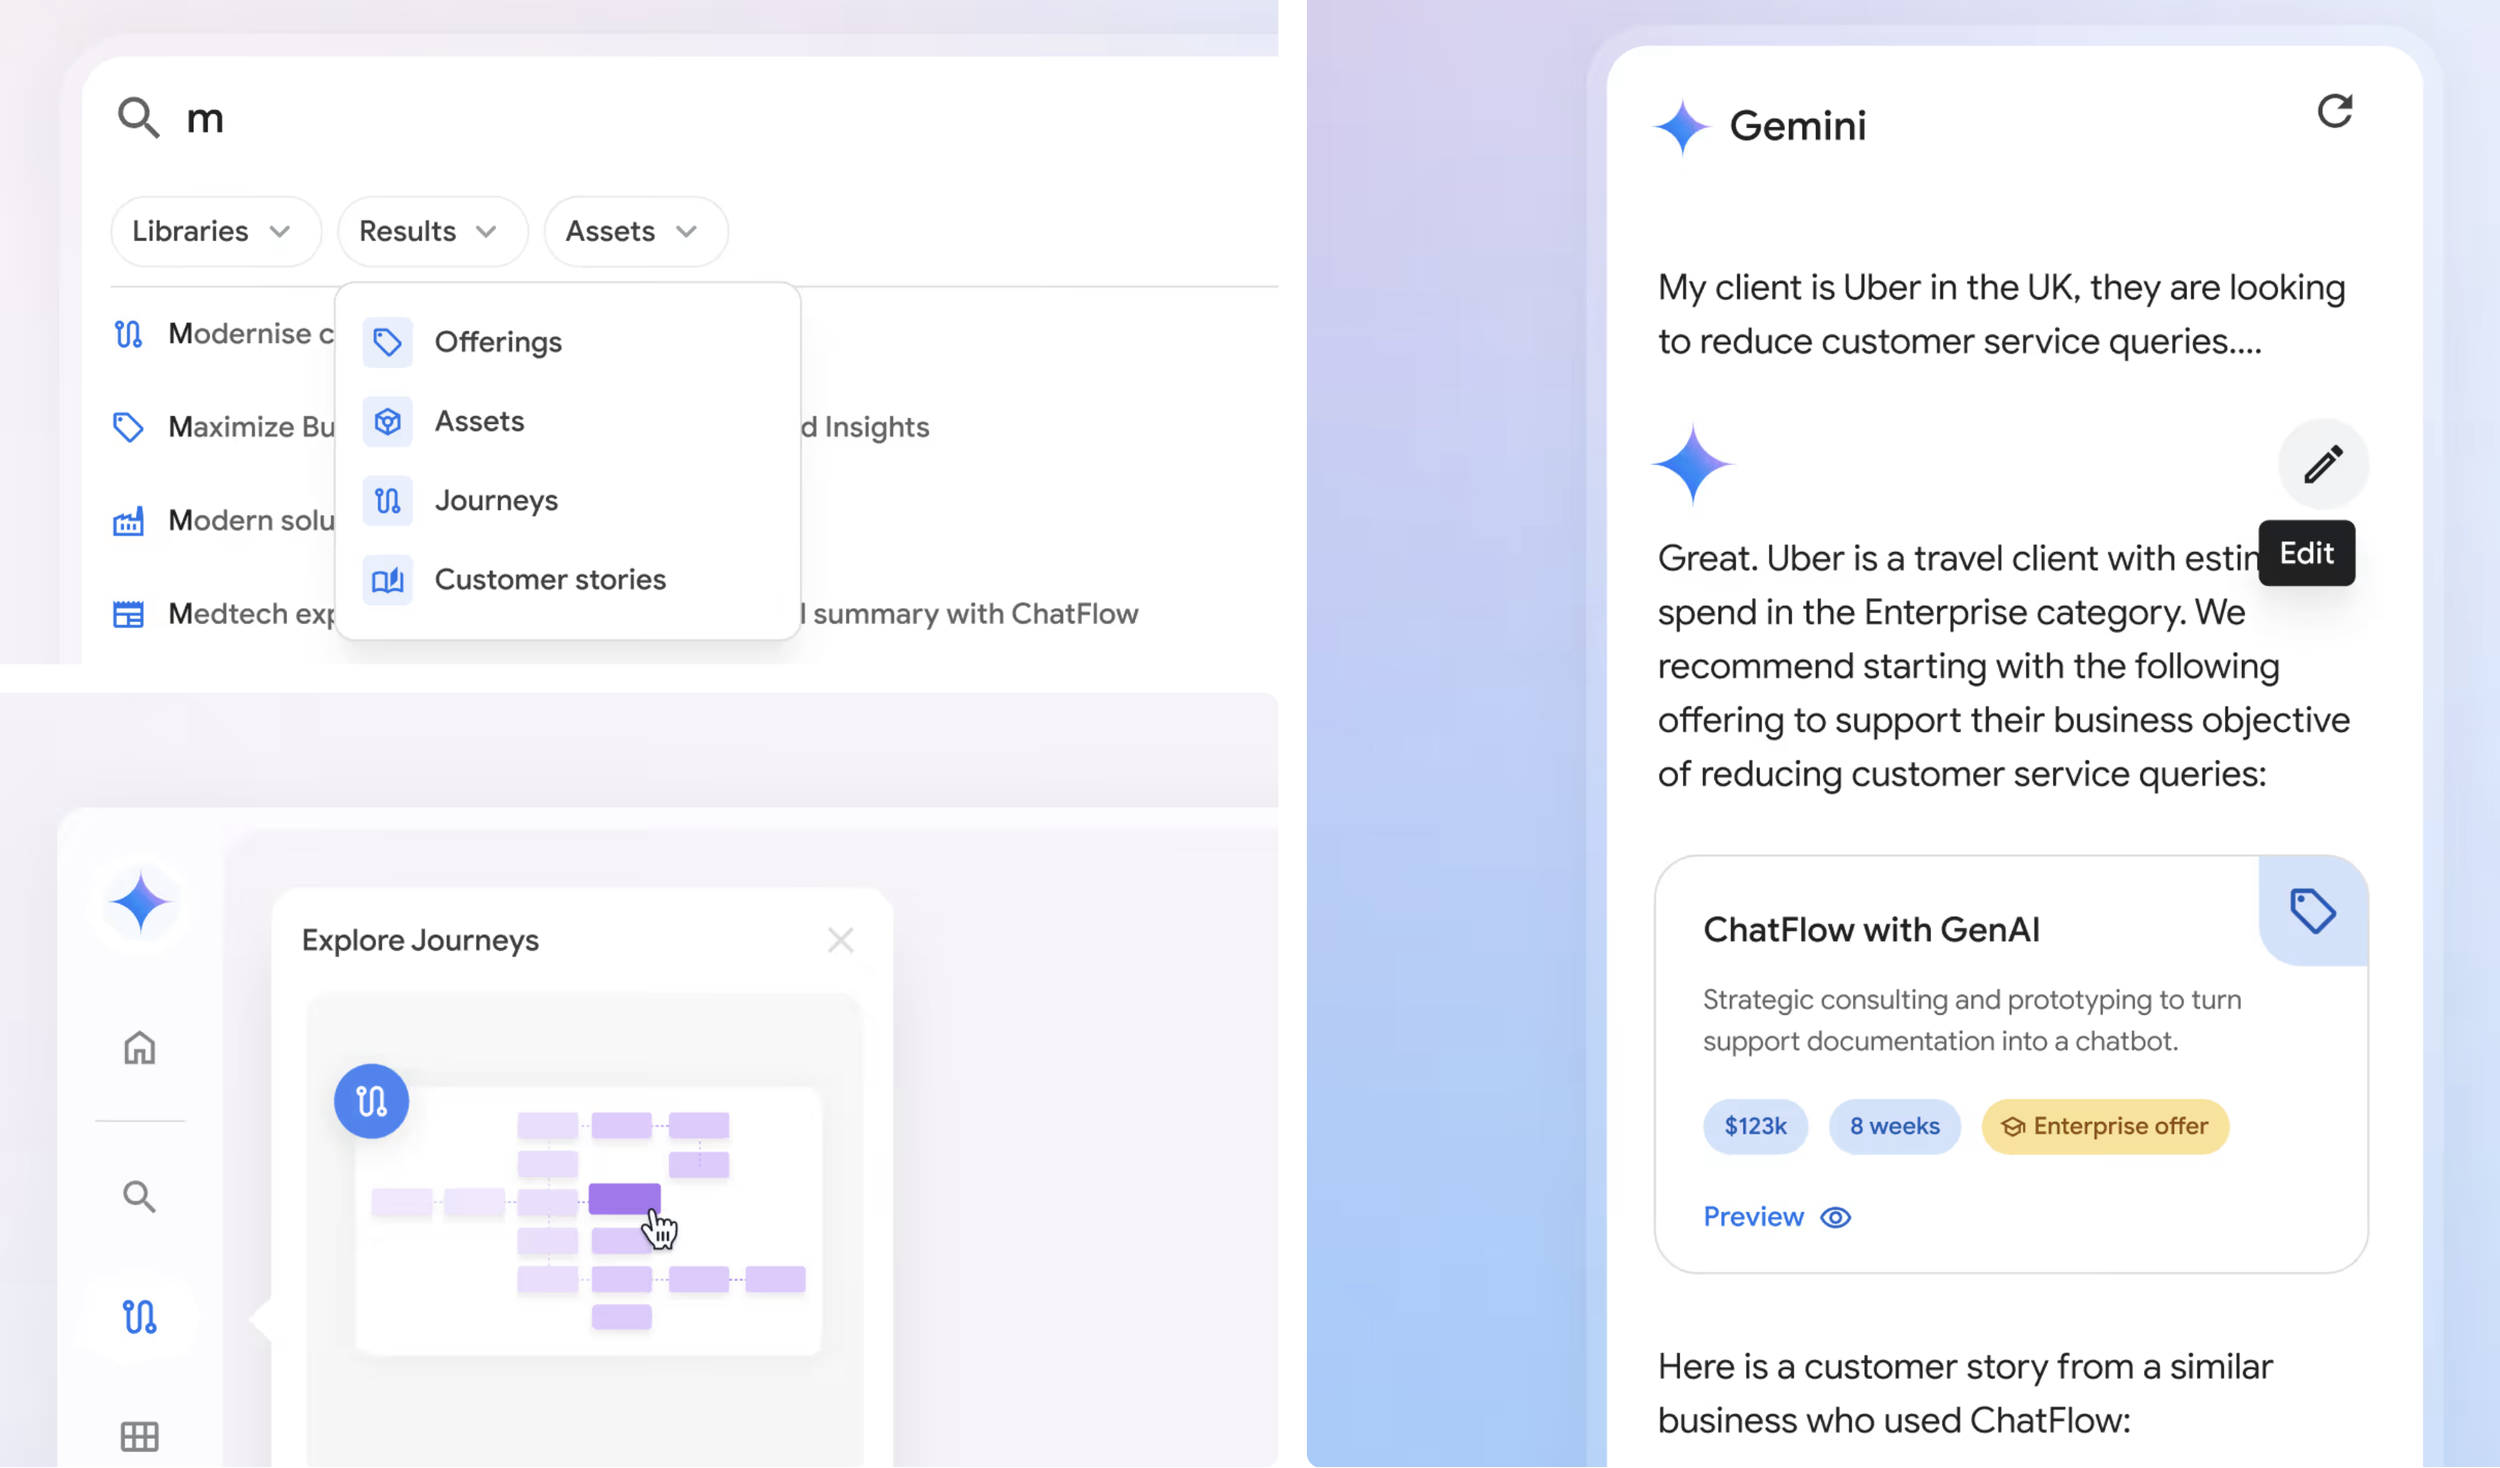Image resolution: width=2500 pixels, height=1468 pixels.
Task: Click the highlighted purple journey node
Action: 624,1197
